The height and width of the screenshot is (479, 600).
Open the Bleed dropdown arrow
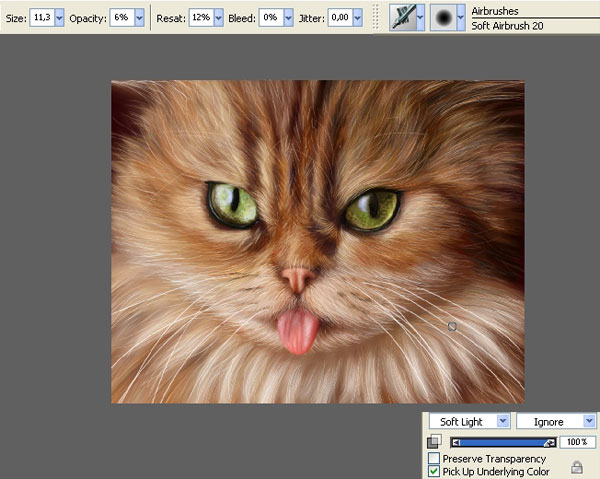(289, 18)
